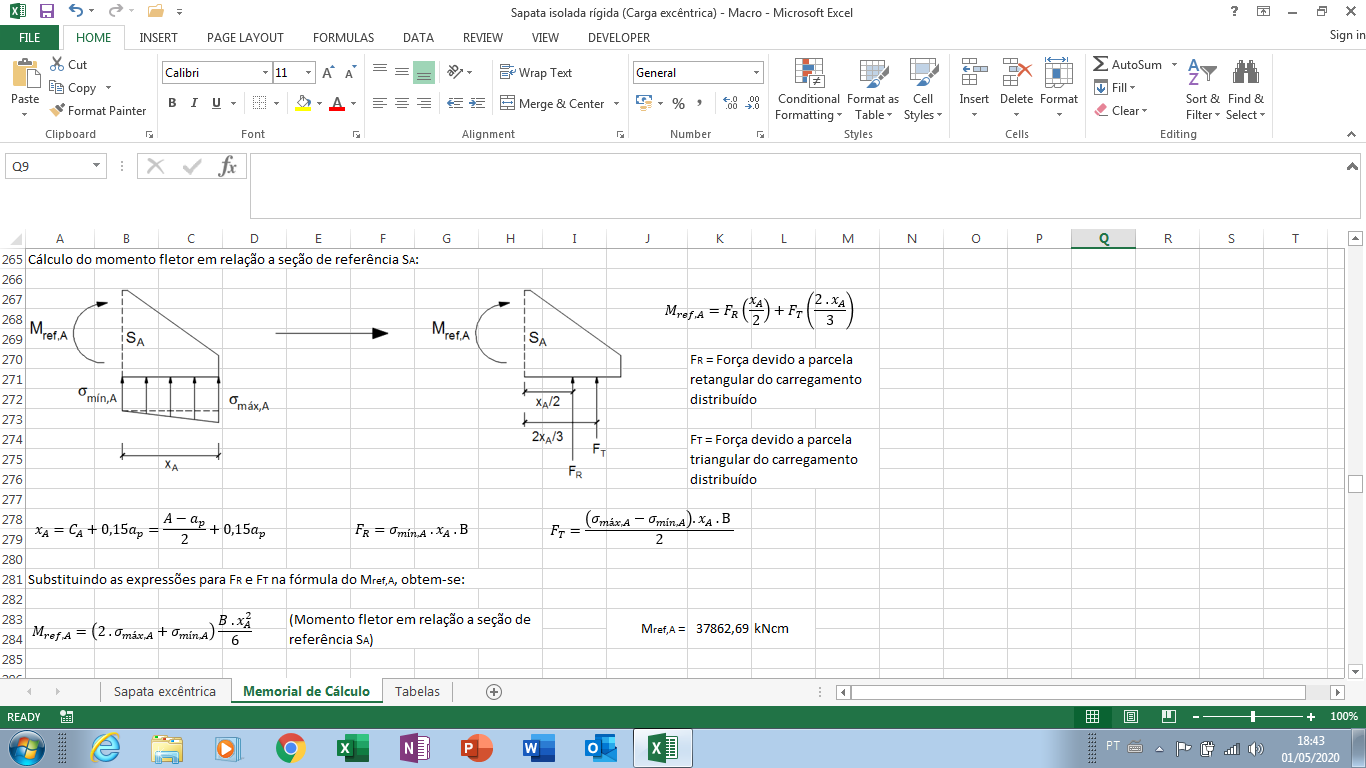
Task: Click the Format Painter brush
Action: [58, 111]
